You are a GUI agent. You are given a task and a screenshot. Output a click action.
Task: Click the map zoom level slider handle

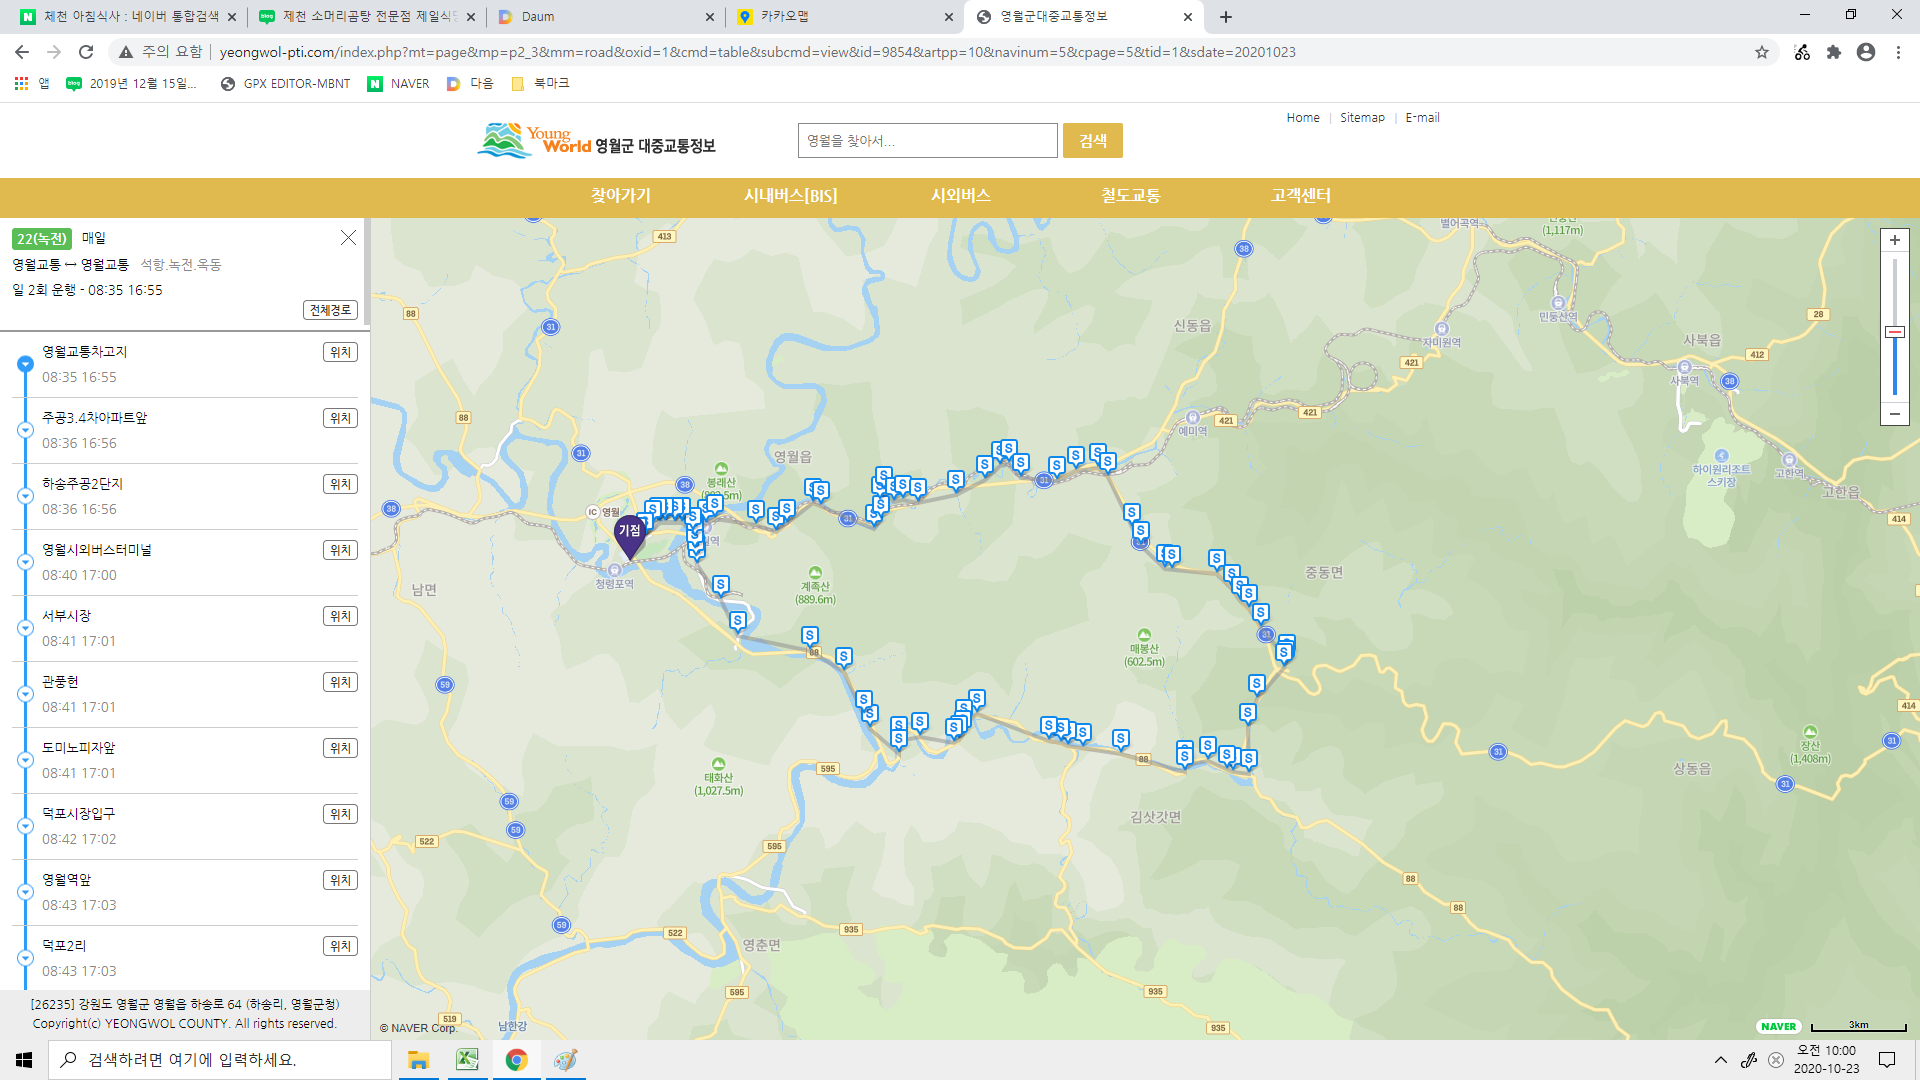point(1894,332)
